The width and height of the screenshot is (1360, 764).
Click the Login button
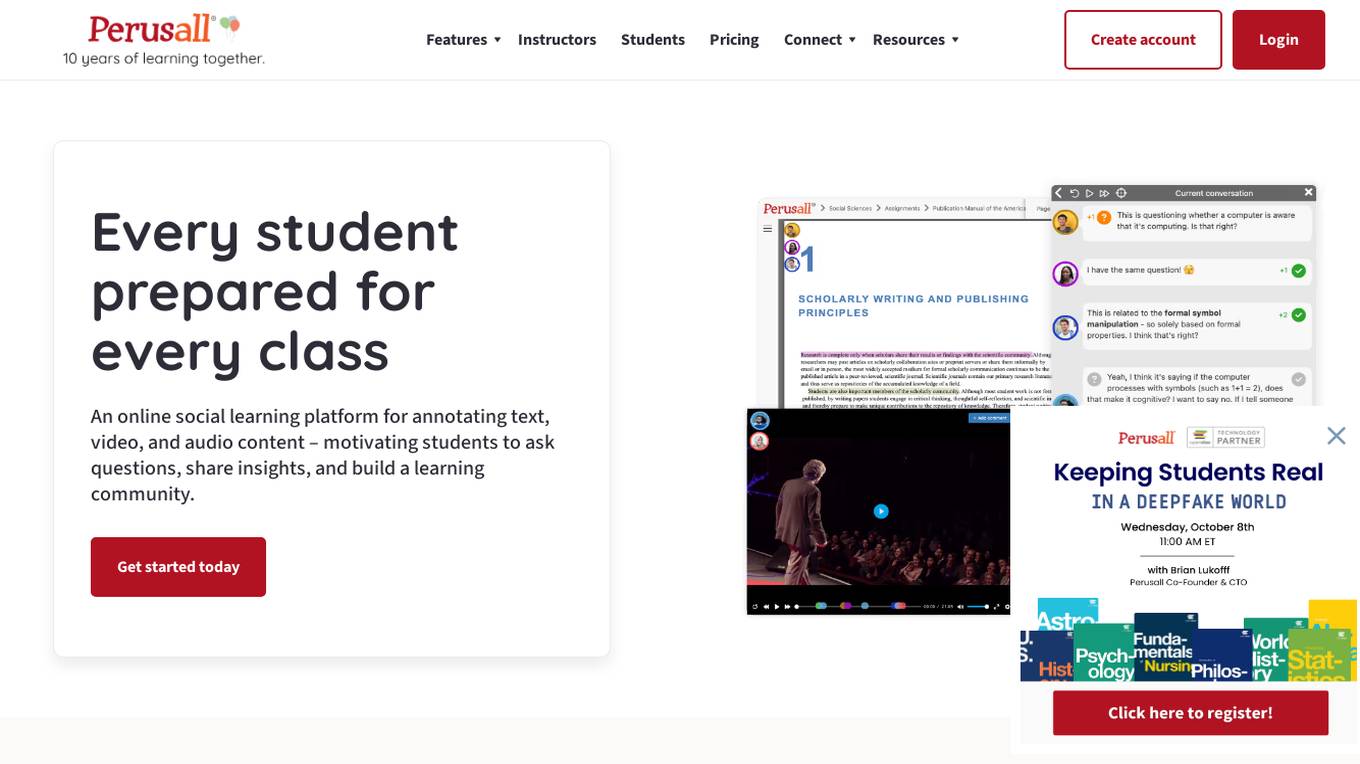tap(1278, 40)
